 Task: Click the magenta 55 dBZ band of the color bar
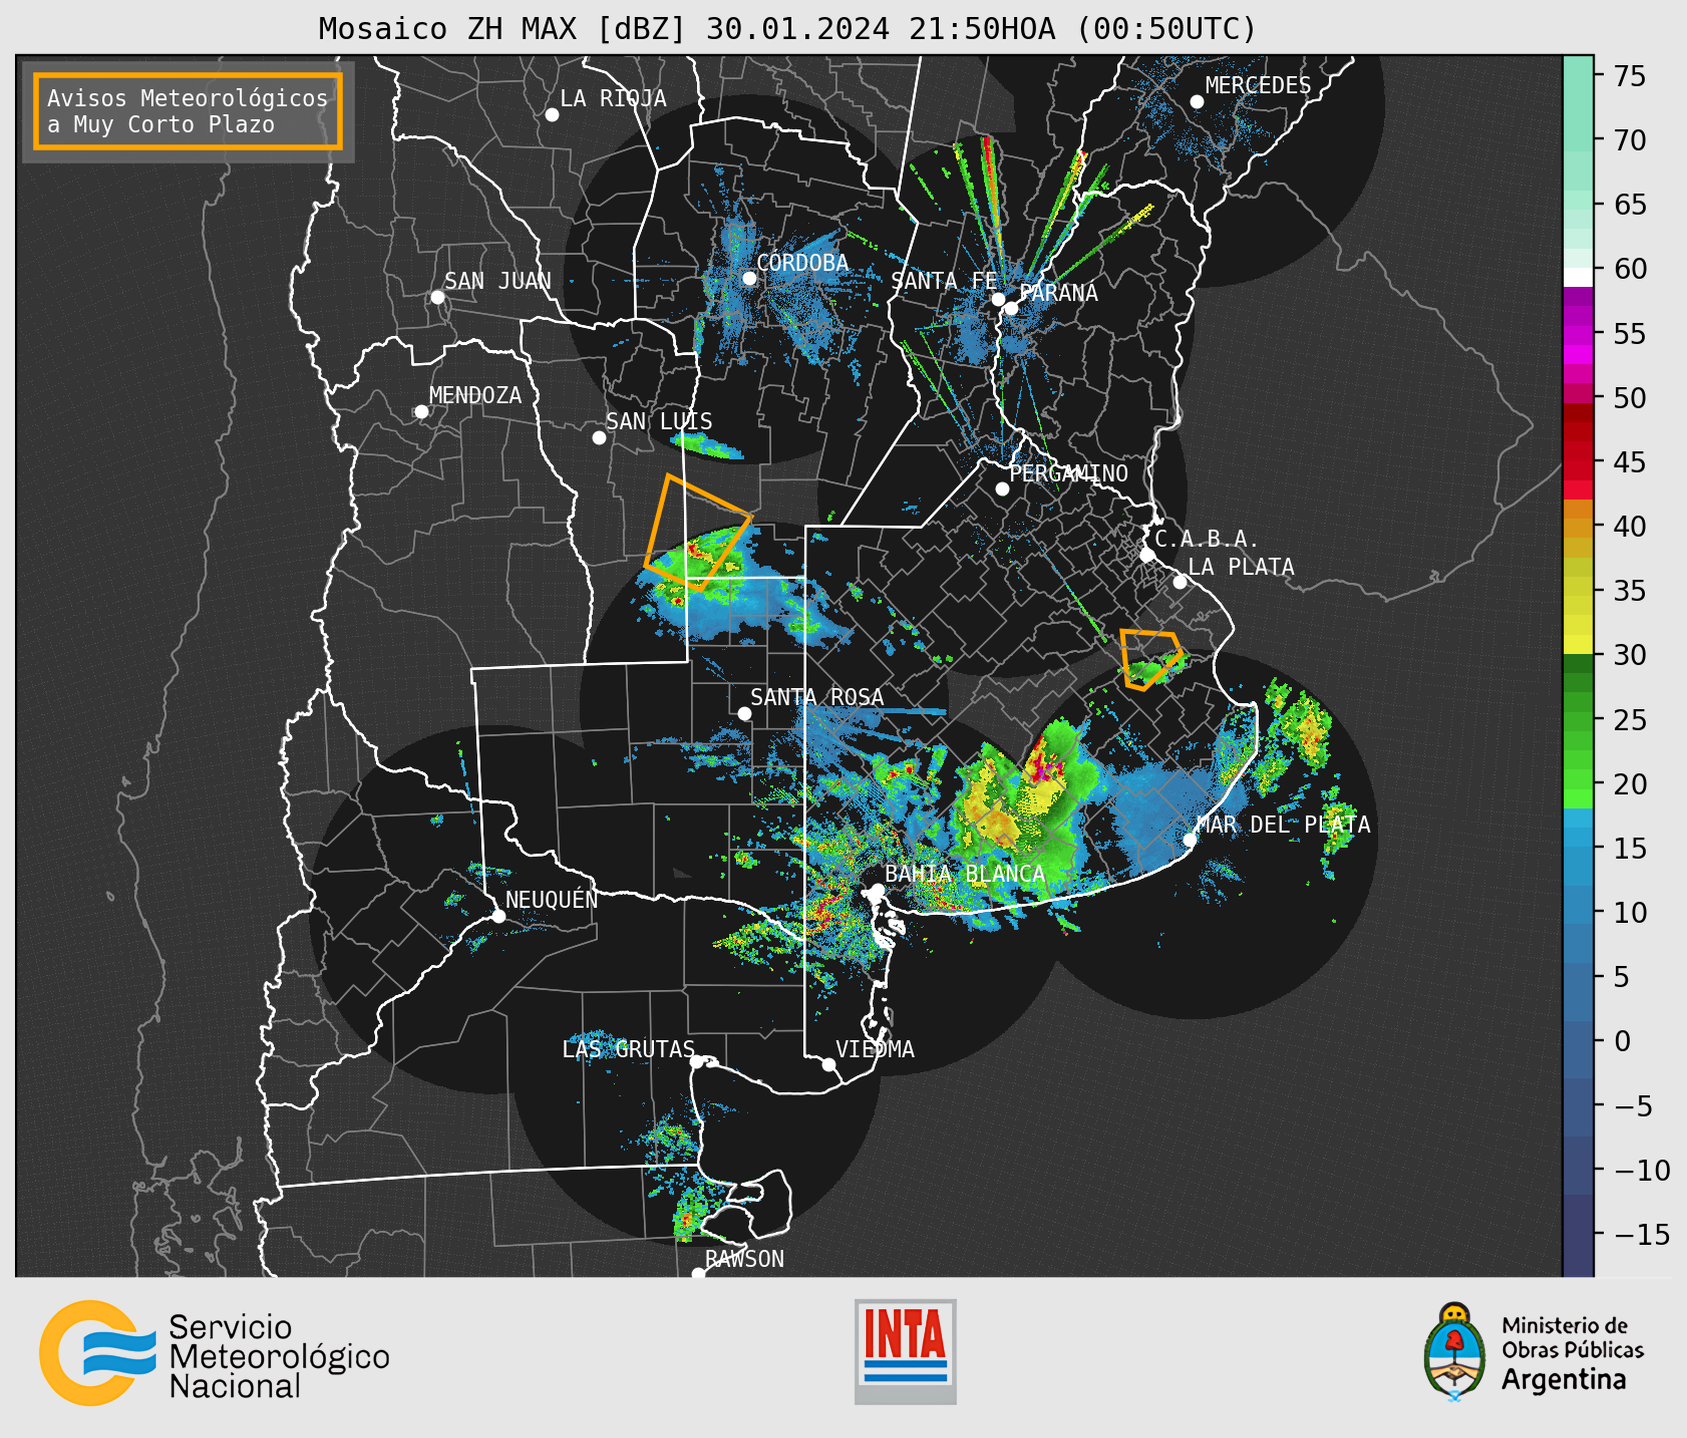tap(1578, 334)
